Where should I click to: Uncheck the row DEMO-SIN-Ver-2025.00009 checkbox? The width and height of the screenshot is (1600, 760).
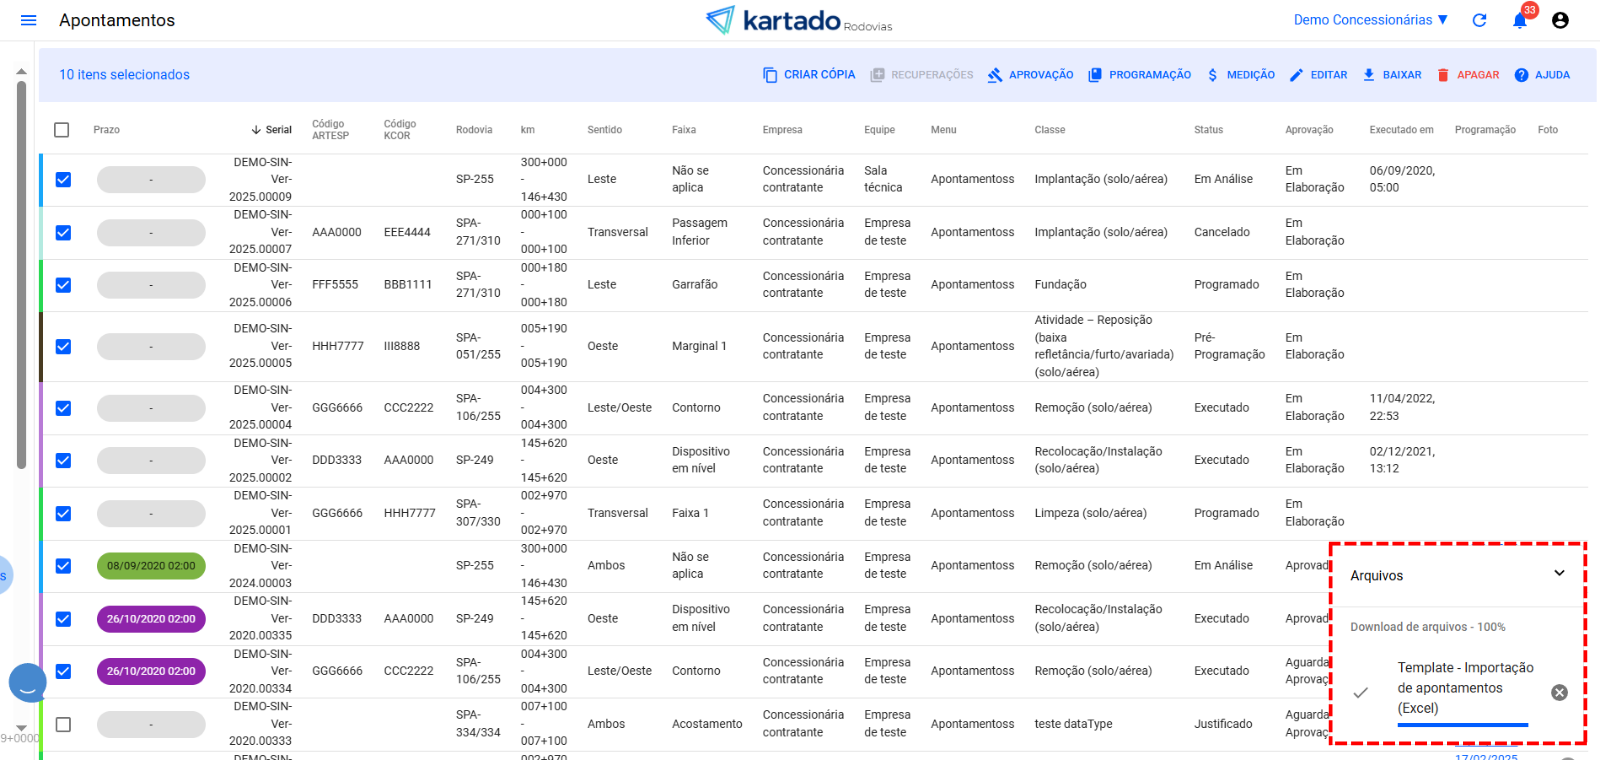[63, 180]
